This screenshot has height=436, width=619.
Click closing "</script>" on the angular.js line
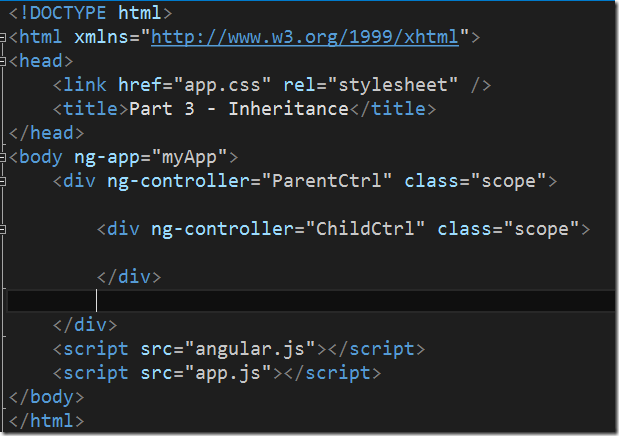[x=377, y=349]
